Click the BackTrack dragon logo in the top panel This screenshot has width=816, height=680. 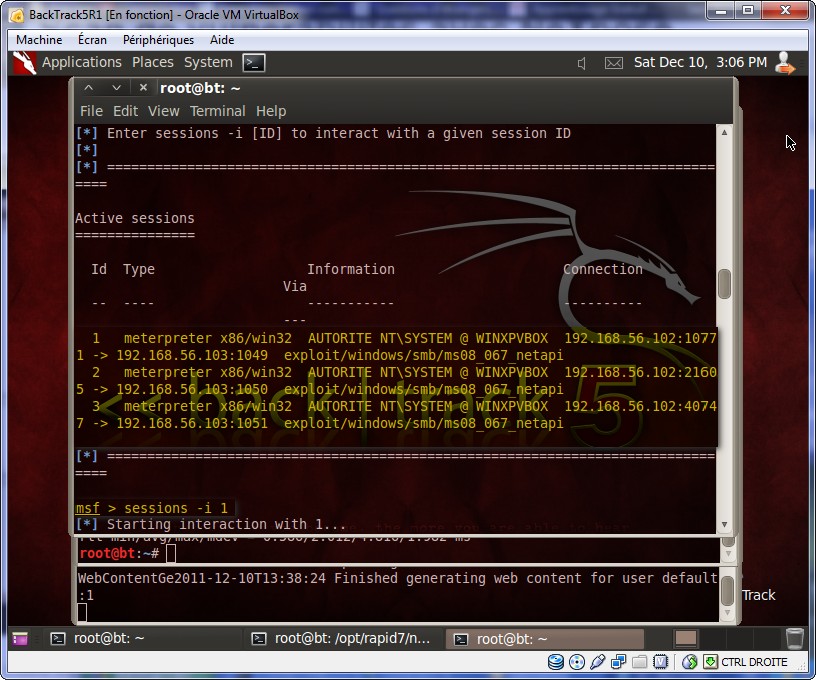24,63
